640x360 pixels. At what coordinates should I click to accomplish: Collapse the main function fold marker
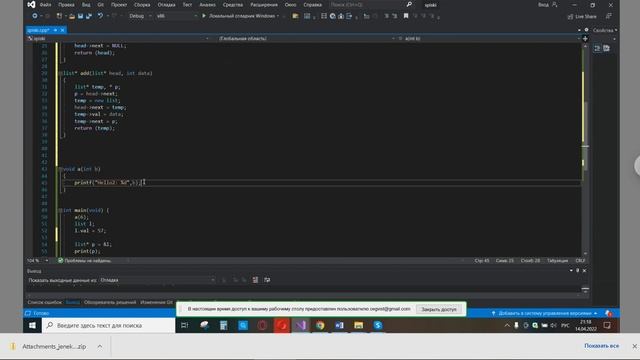coord(60,211)
